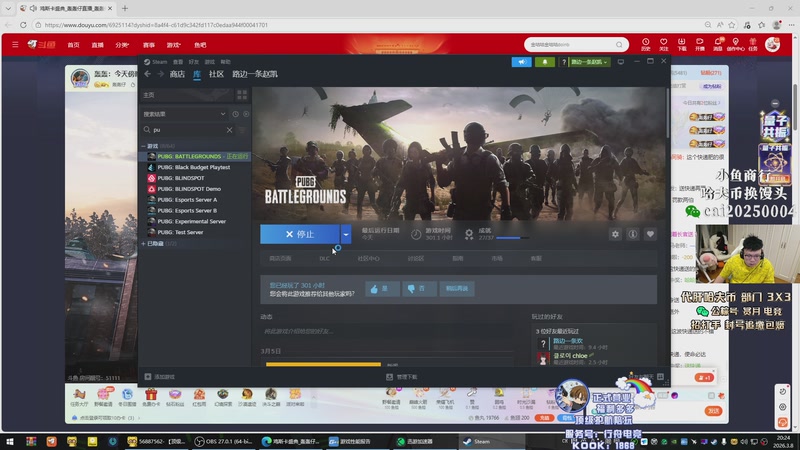Switch to the 商店 store tab
Screen dimensions: 800x450
(x=177, y=74)
